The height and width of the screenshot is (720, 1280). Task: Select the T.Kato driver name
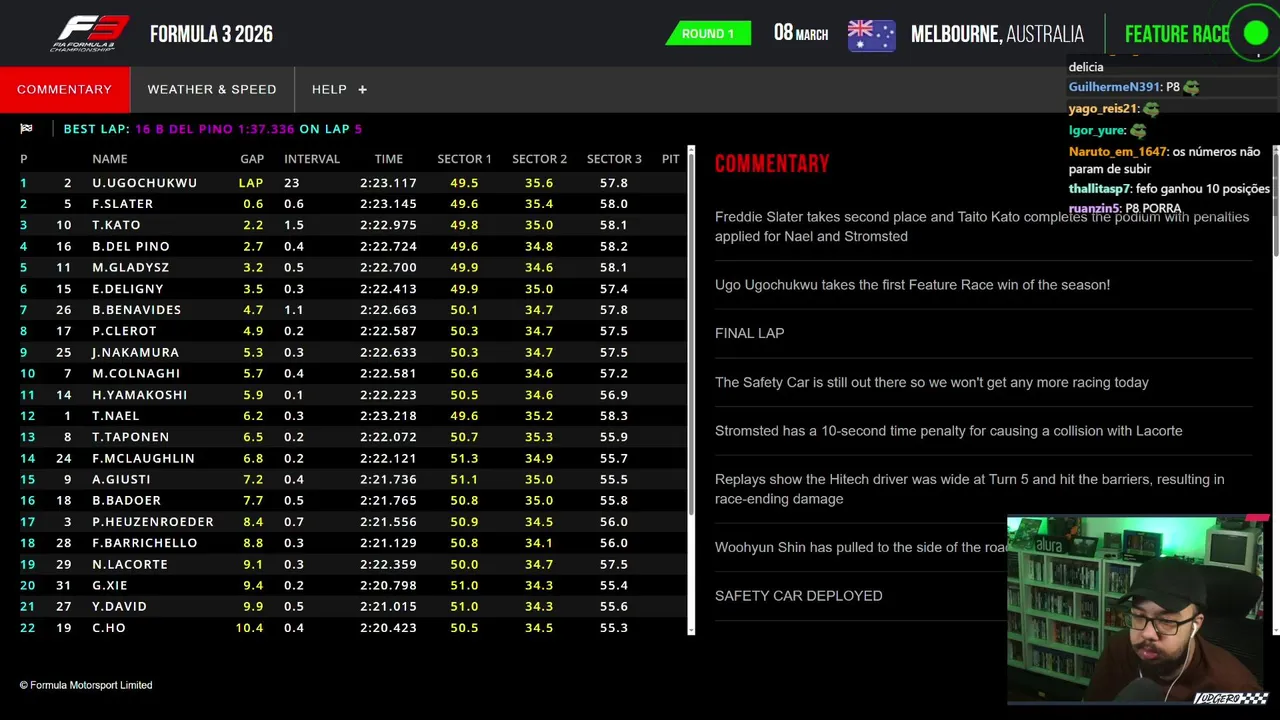[116, 225]
